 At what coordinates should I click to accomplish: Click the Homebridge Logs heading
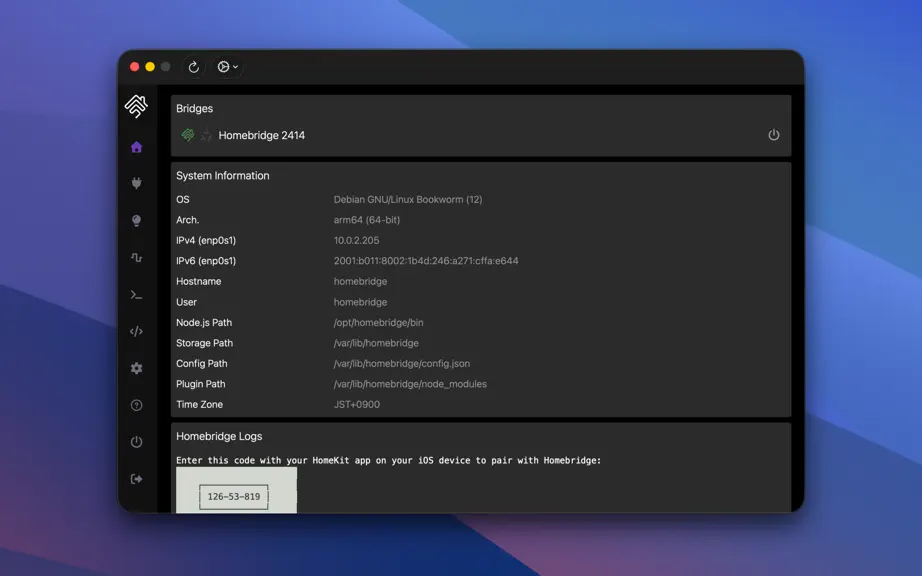tap(219, 436)
